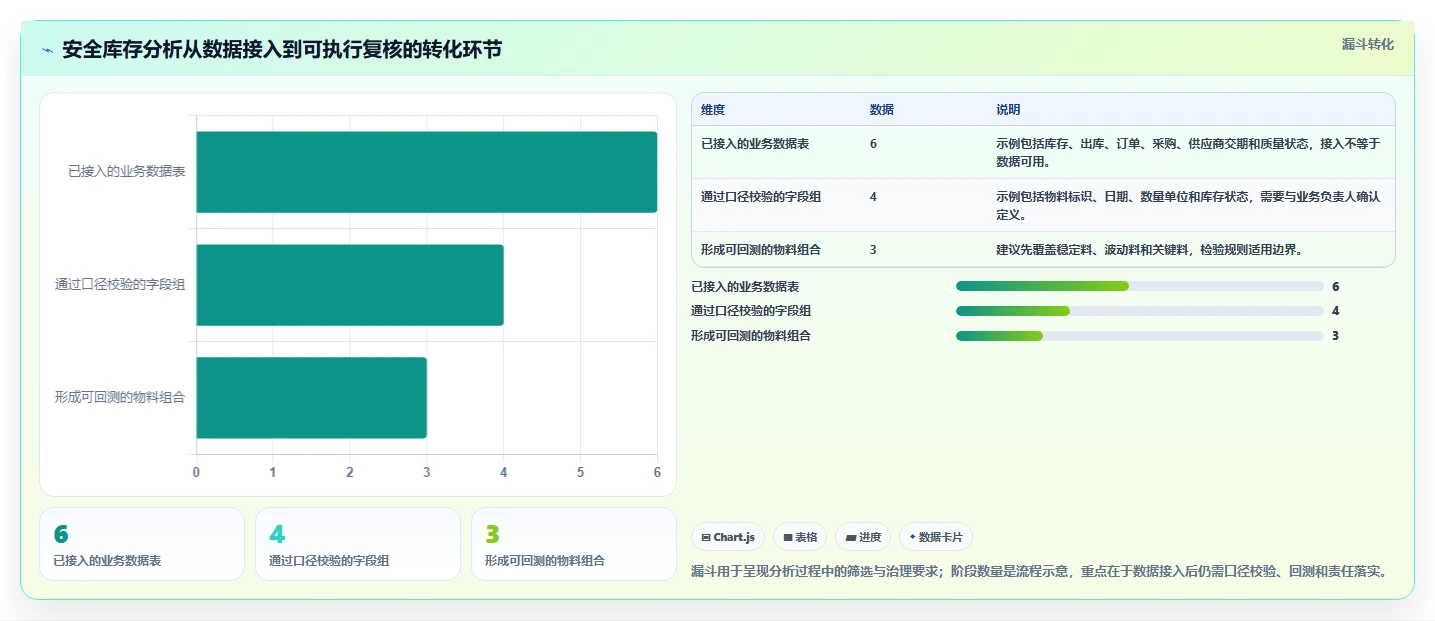Open the stat card showing 6
Screen dimensions: 1435x621
pyautogui.click(x=142, y=544)
